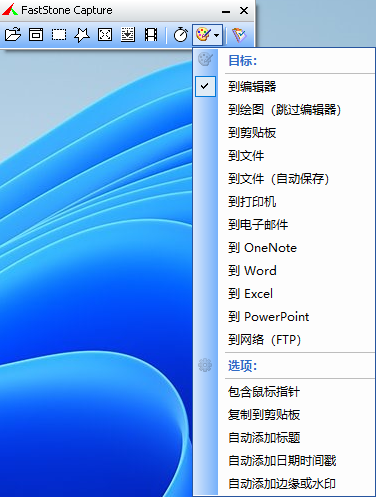Screen dimensions: 376x497
Task: Collapse the output palette dropdown arrow
Action: [217, 35]
